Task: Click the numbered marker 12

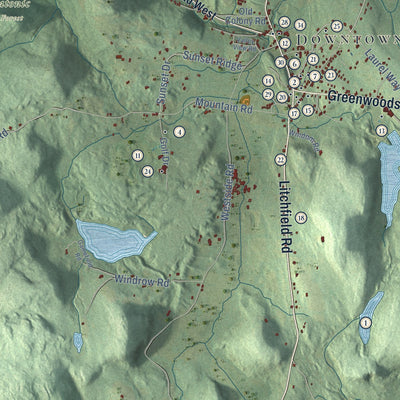Action: click(x=285, y=43)
